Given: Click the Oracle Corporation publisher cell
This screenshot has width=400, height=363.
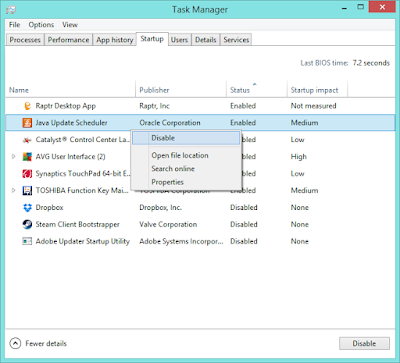Looking at the screenshot, I should (170, 123).
